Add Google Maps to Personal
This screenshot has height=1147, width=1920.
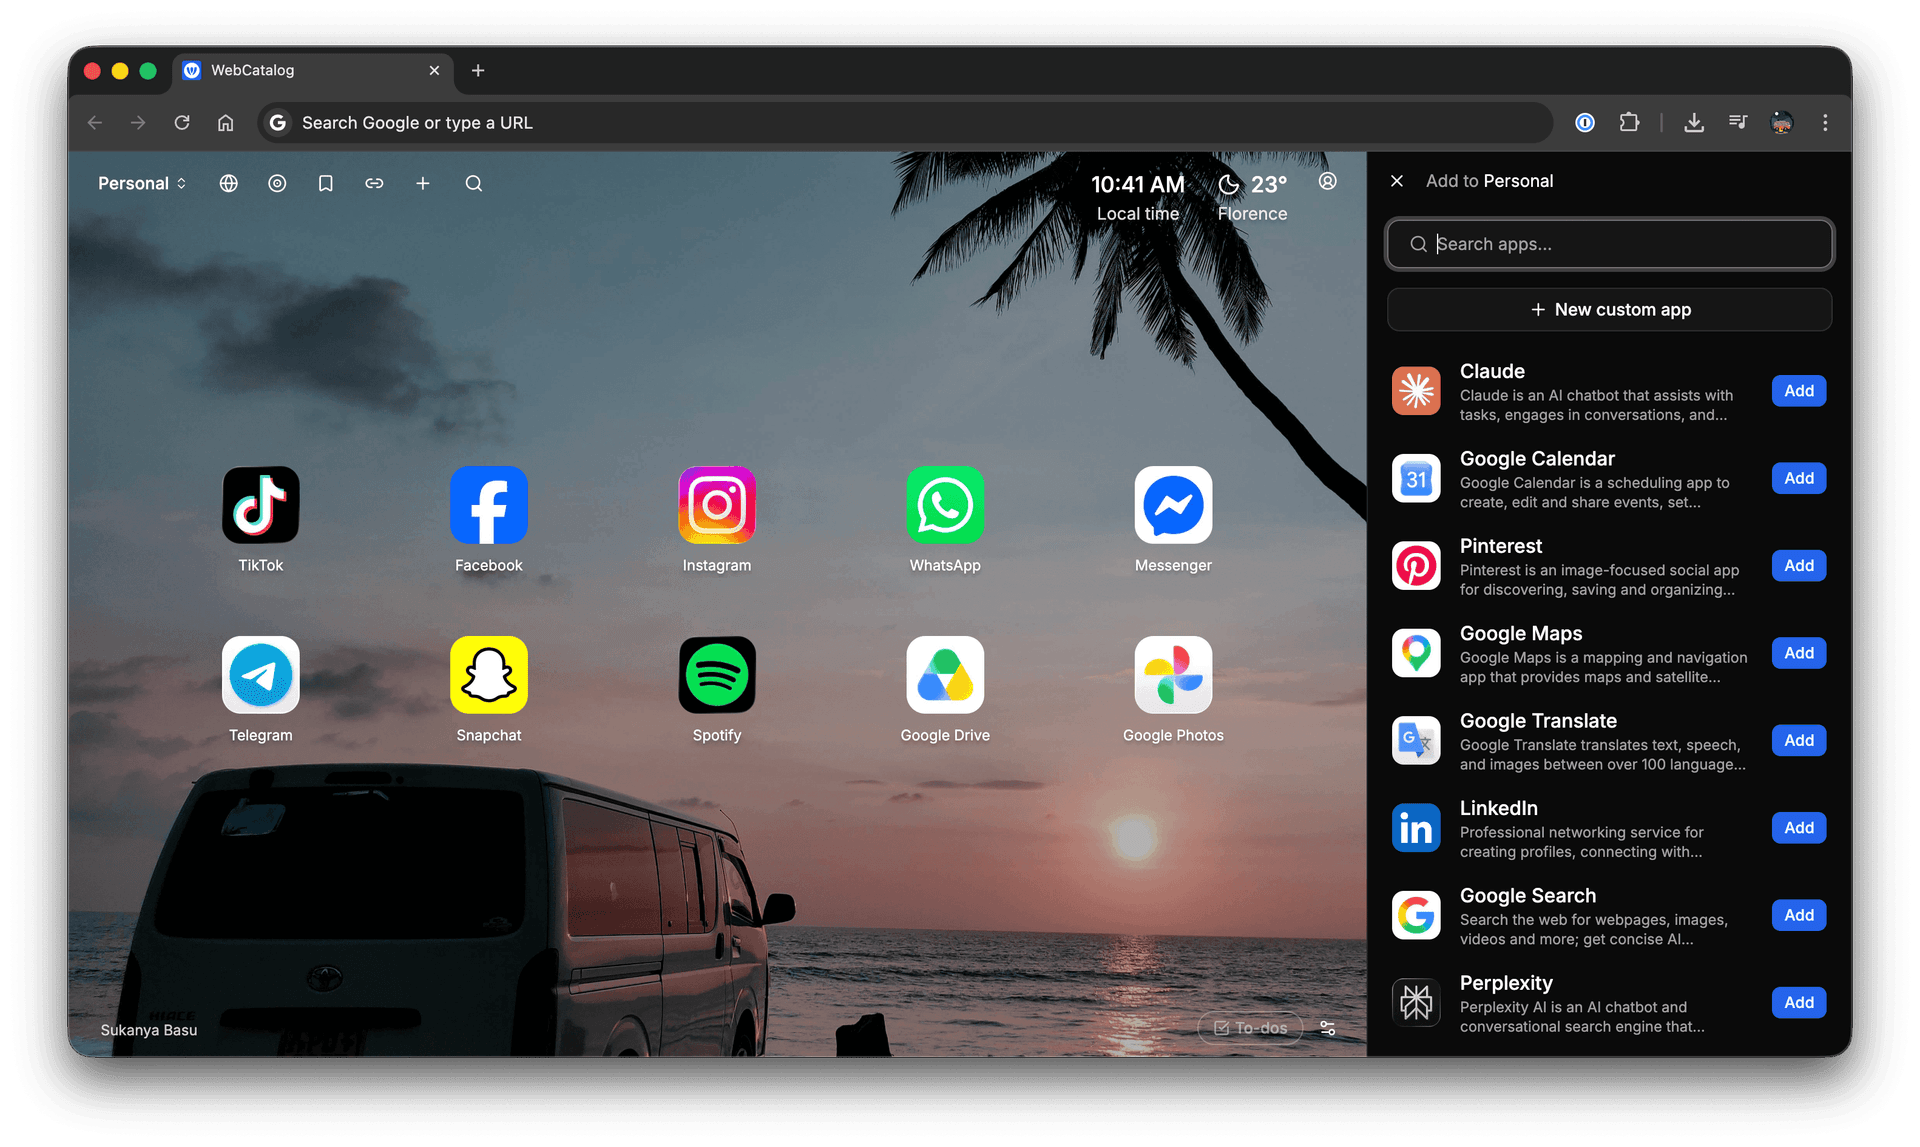1798,653
